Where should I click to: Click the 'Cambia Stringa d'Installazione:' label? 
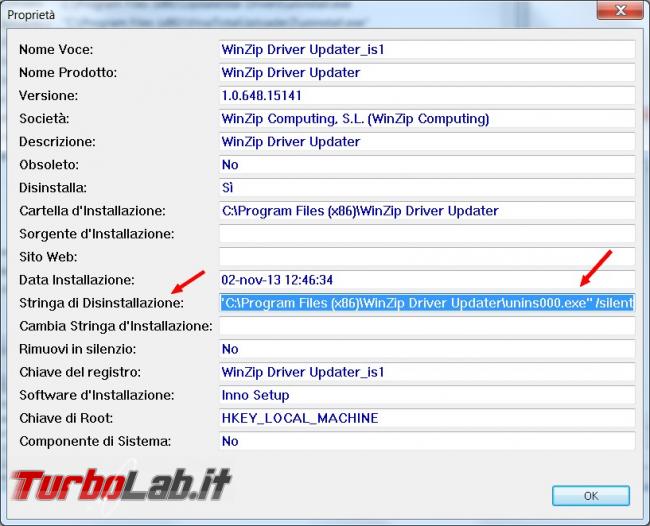pyautogui.click(x=116, y=326)
